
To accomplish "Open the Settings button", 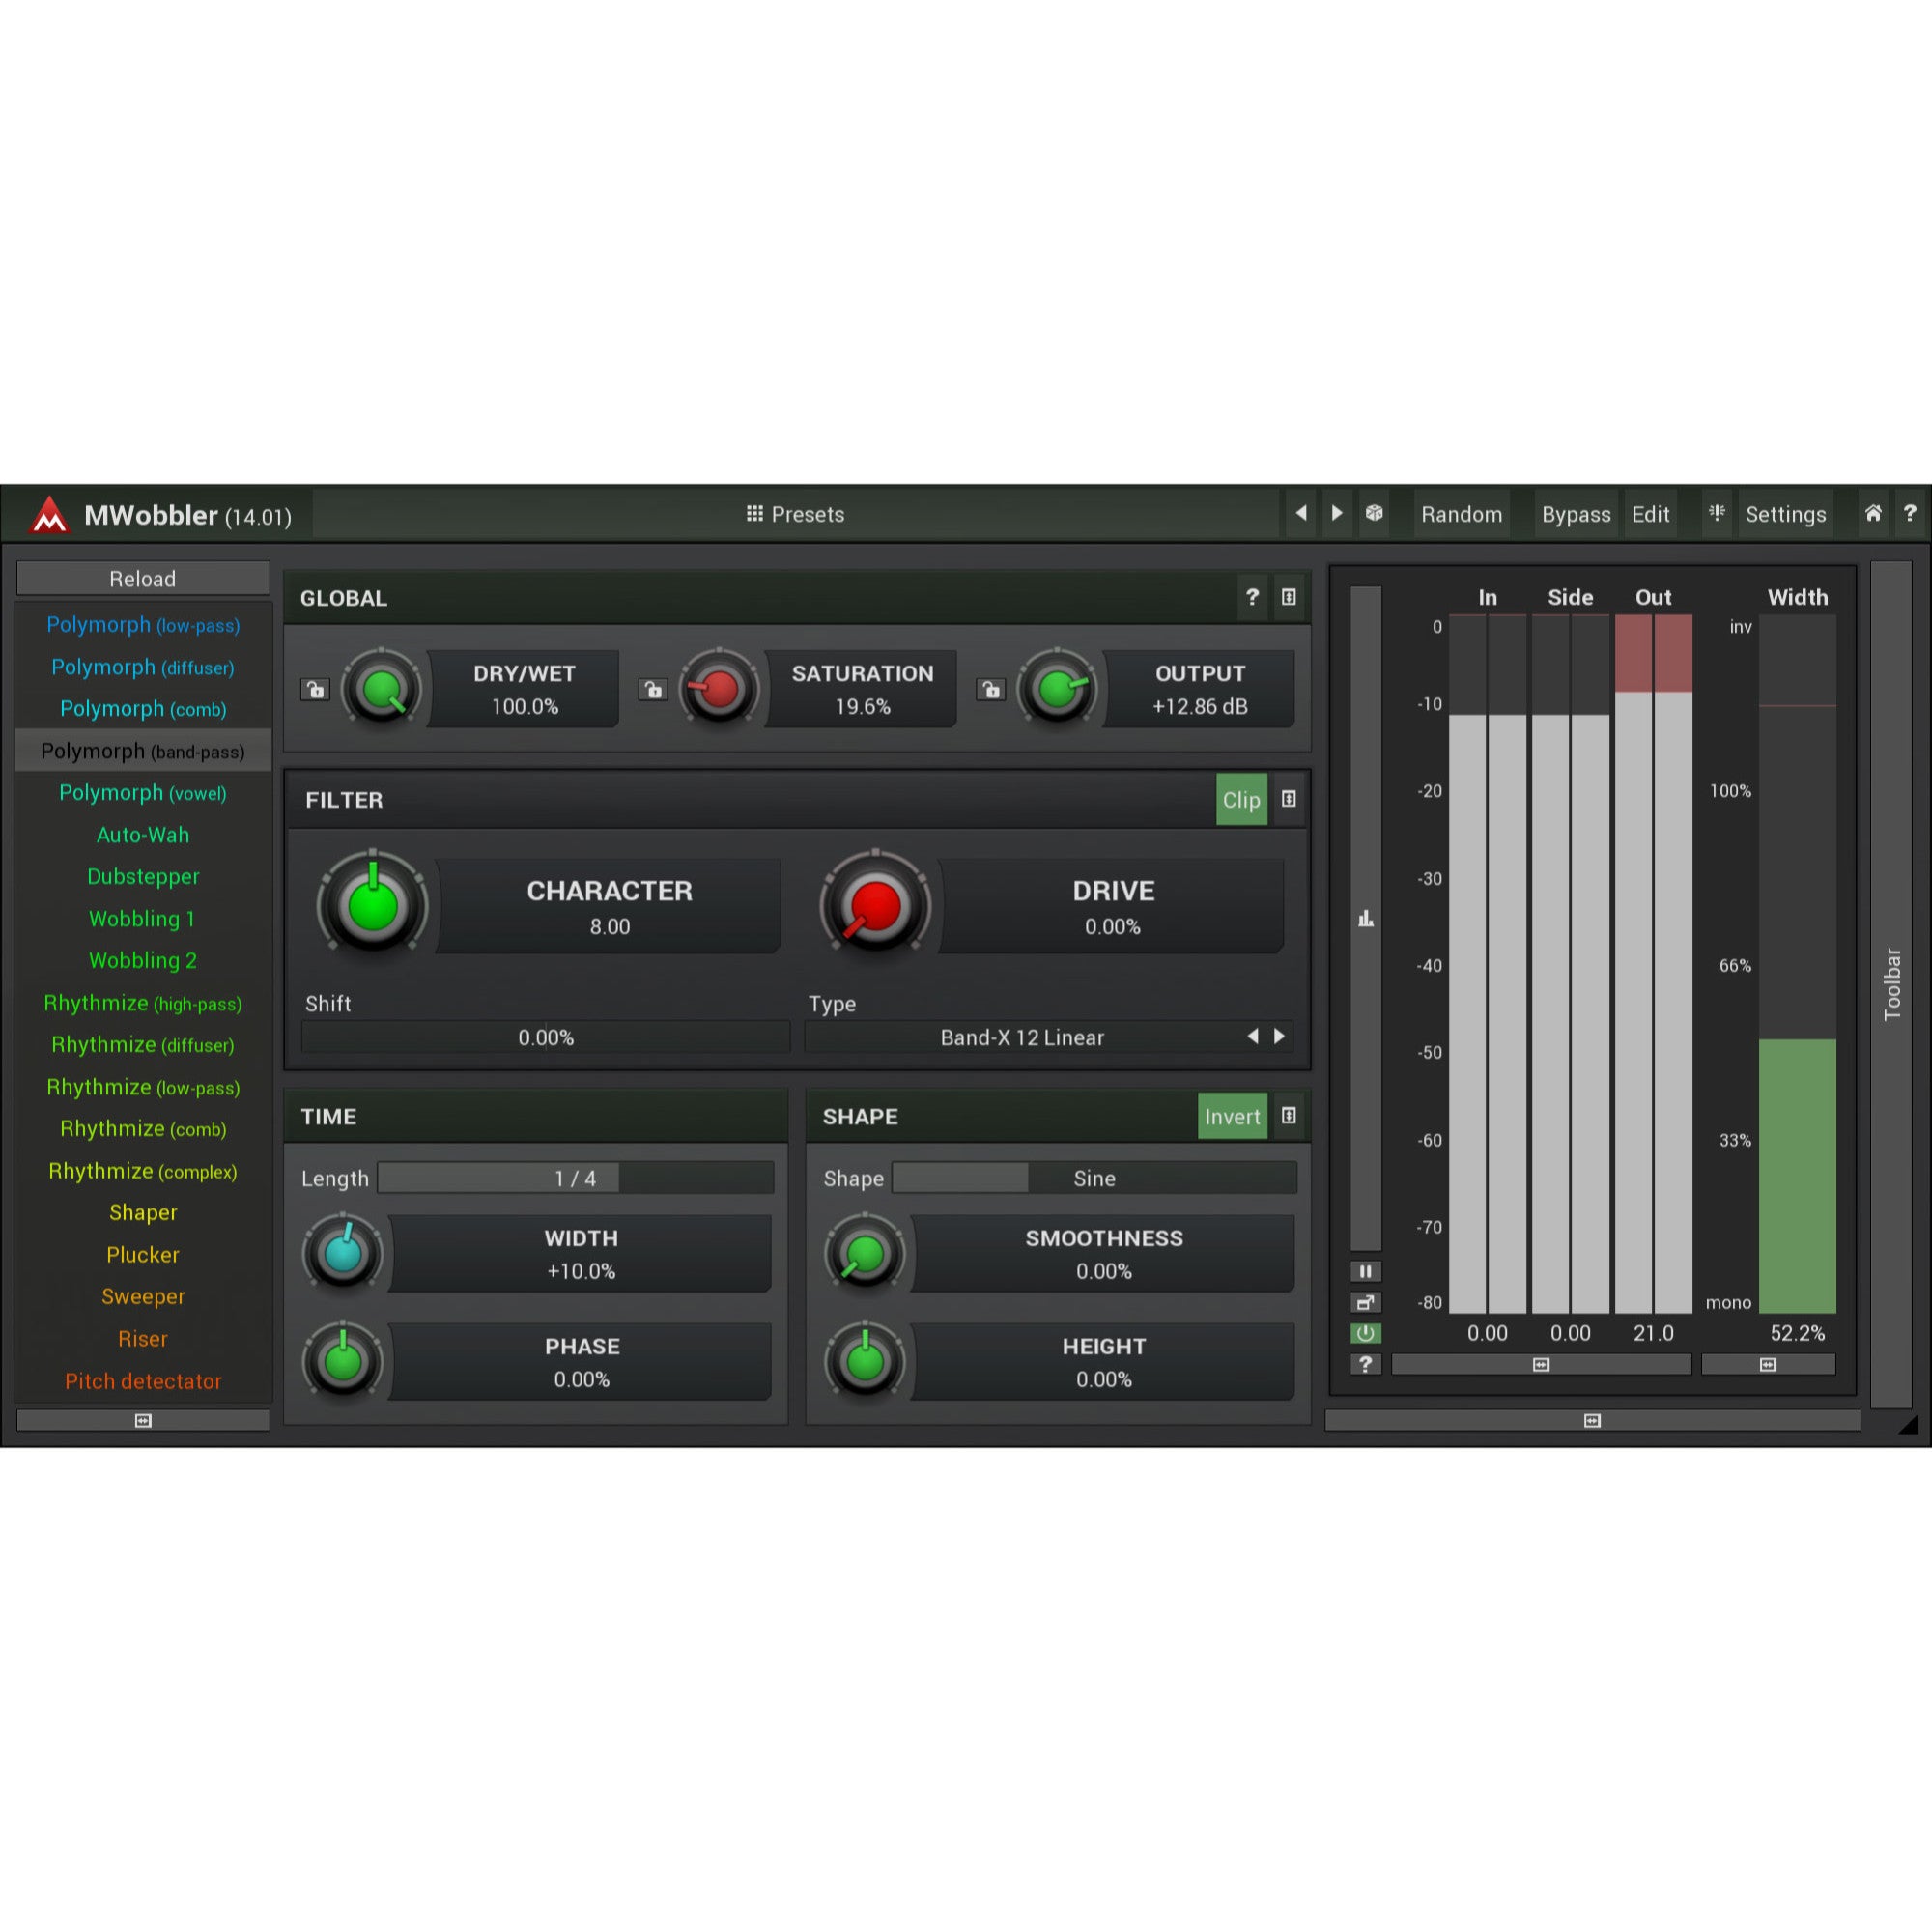I will click(x=1785, y=514).
